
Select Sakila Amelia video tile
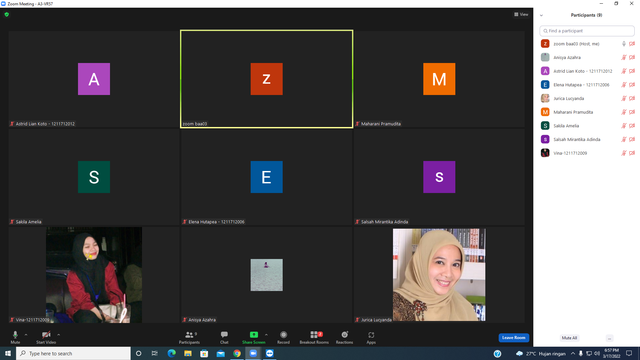94,177
